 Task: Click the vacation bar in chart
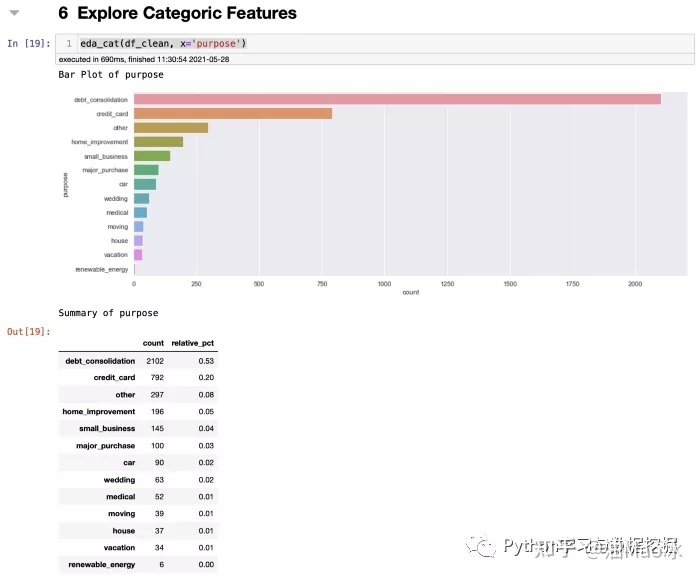(x=138, y=255)
